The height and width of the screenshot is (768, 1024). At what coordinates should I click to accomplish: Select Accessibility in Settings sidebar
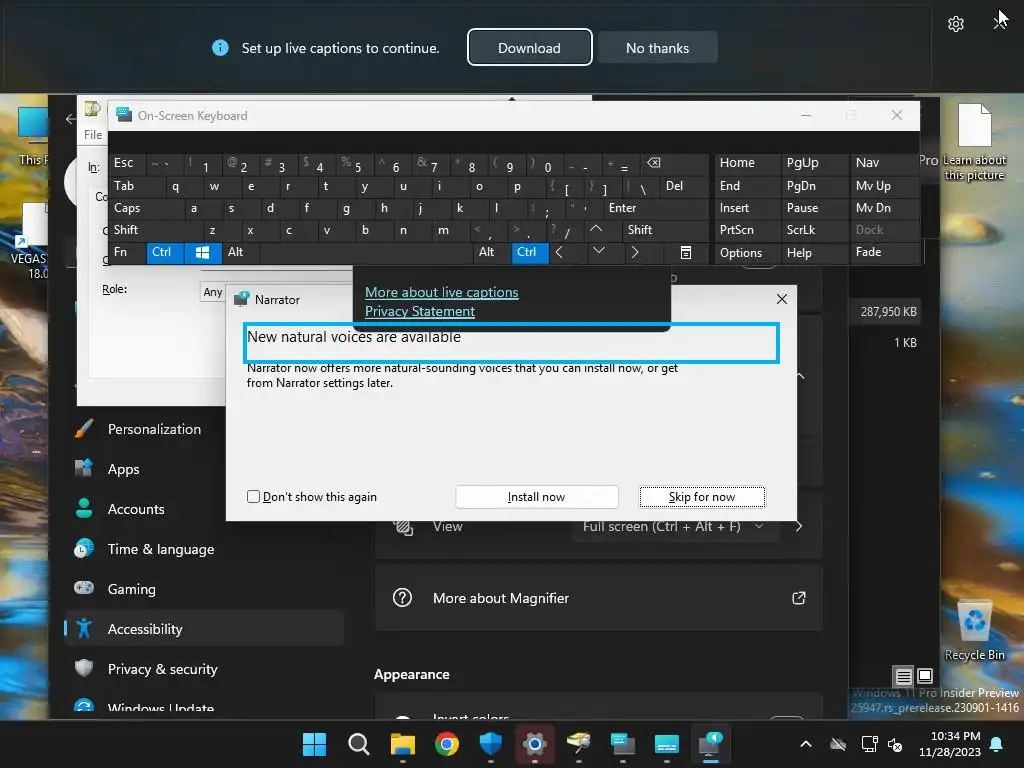click(204, 629)
